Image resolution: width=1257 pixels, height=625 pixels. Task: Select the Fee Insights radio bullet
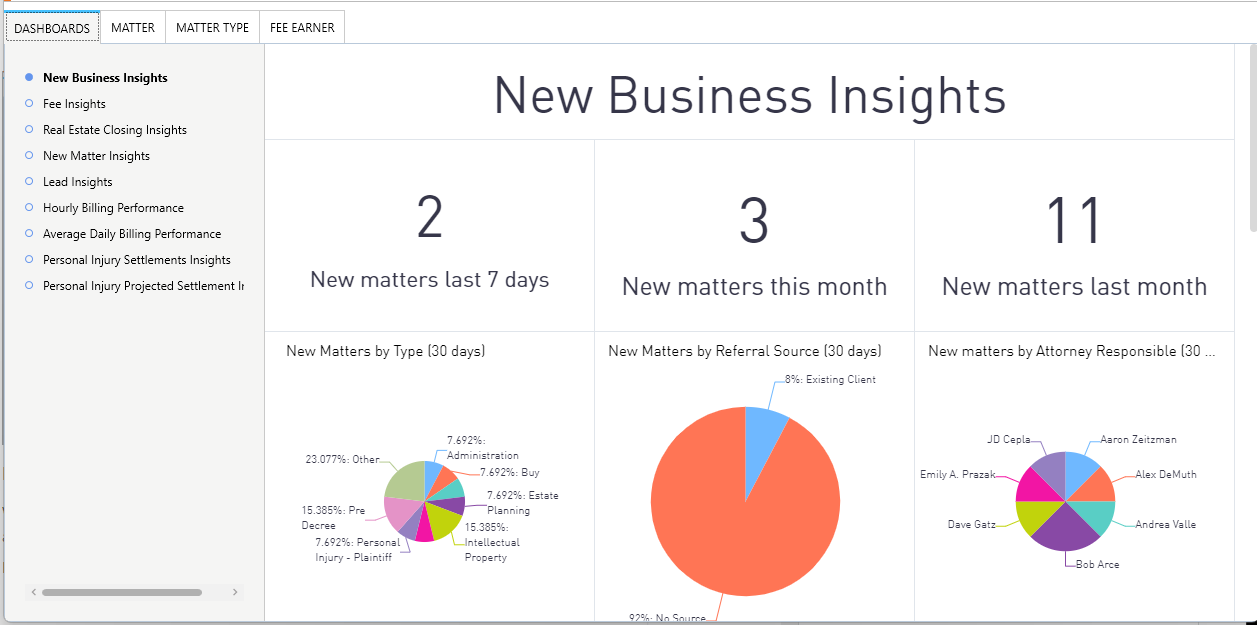click(x=29, y=103)
